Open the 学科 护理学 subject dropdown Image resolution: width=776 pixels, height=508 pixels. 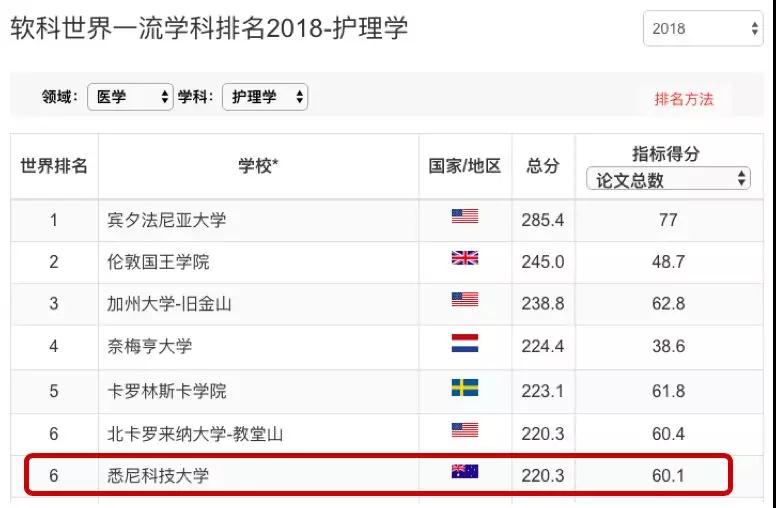tap(265, 97)
